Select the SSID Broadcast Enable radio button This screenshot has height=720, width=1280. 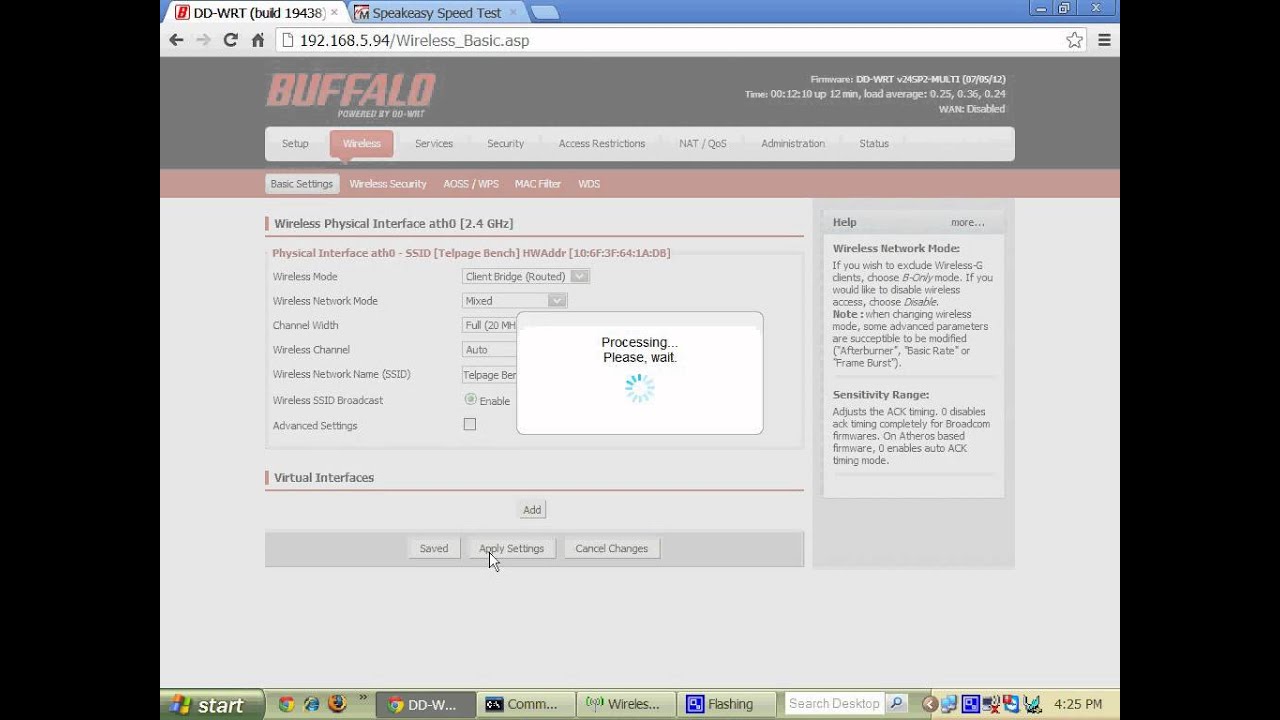[x=470, y=399]
